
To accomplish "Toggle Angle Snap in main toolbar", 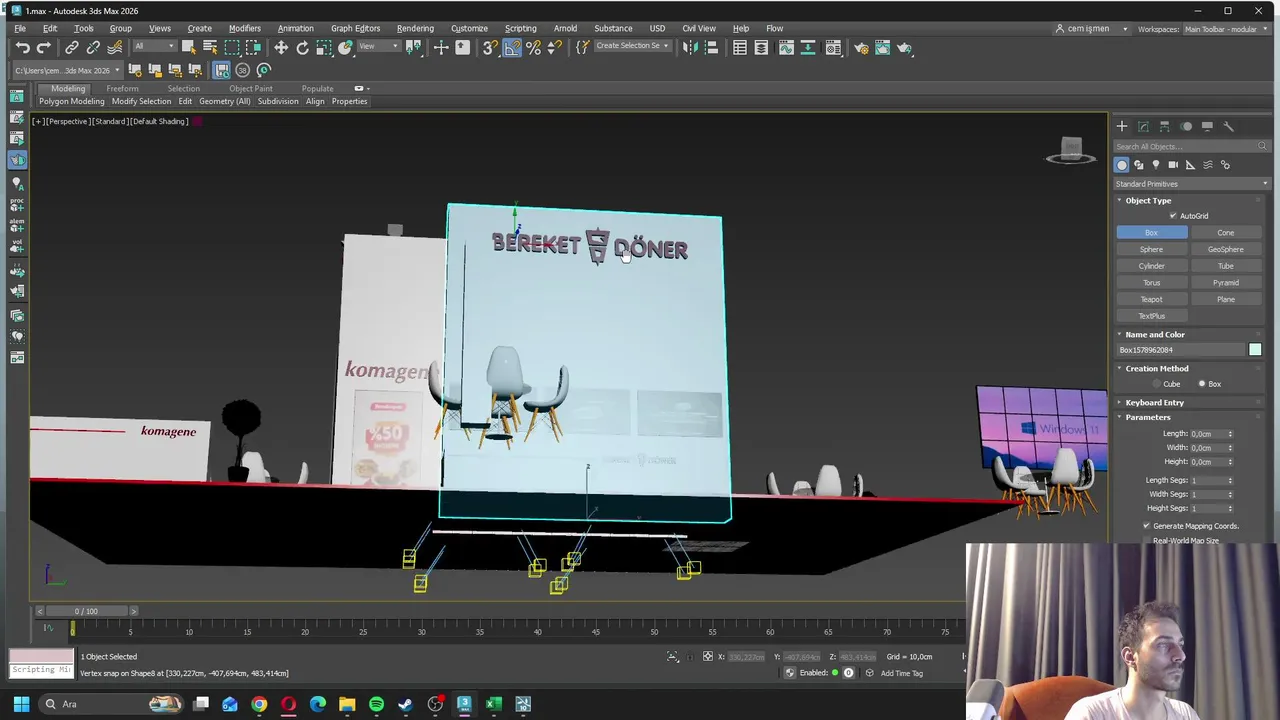I will [512, 48].
